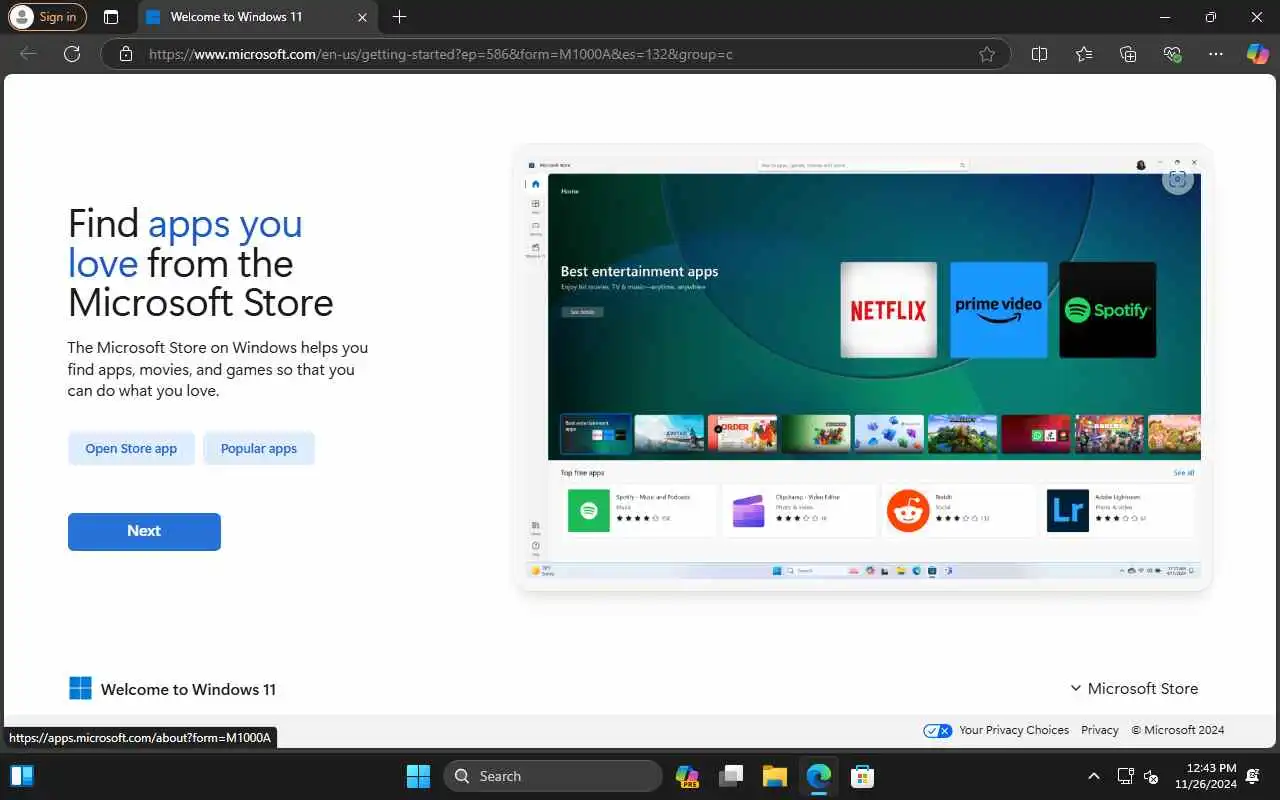This screenshot has width=1280, height=800.
Task: Open a new browser tab
Action: (400, 17)
